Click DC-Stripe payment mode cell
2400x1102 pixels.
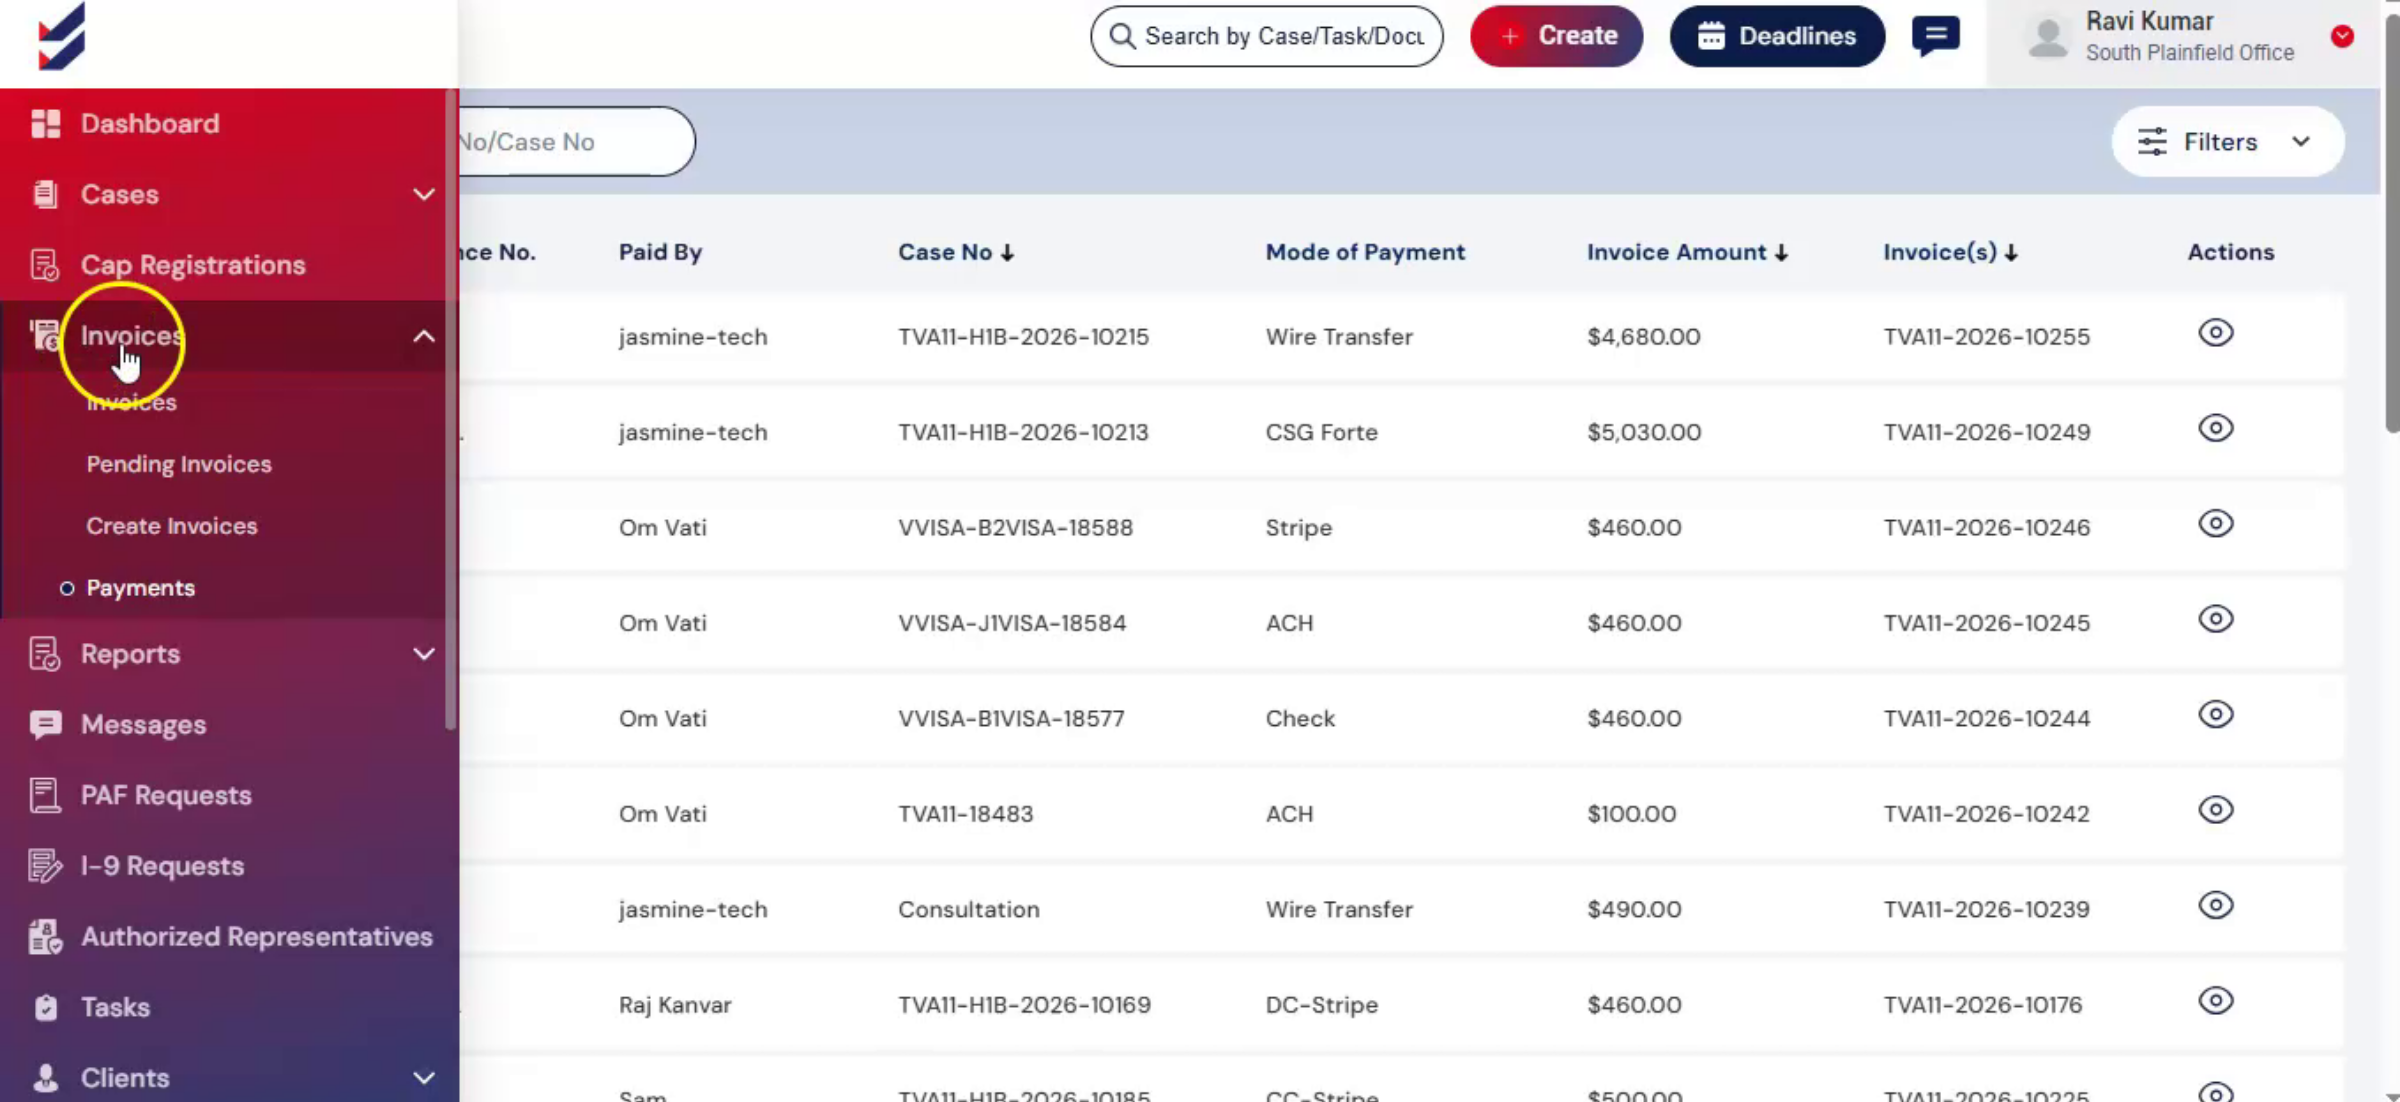(x=1321, y=1005)
